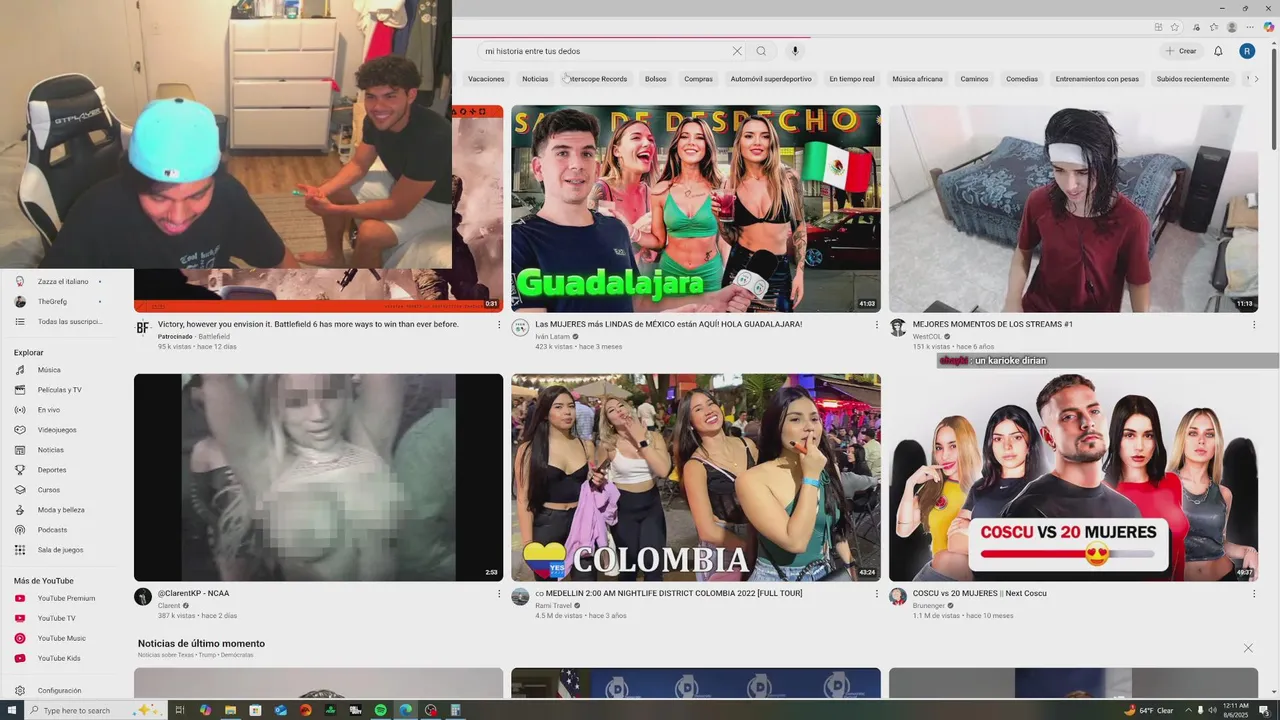Select the Bolsos filter chip
Screen dimensions: 1280x720
tap(656, 79)
